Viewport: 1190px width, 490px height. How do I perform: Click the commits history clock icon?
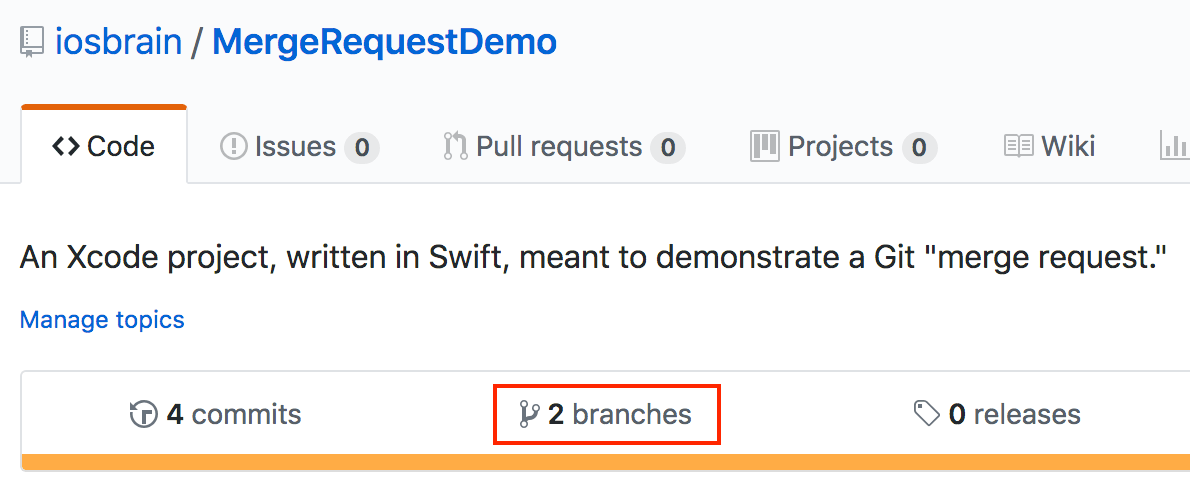tap(144, 414)
